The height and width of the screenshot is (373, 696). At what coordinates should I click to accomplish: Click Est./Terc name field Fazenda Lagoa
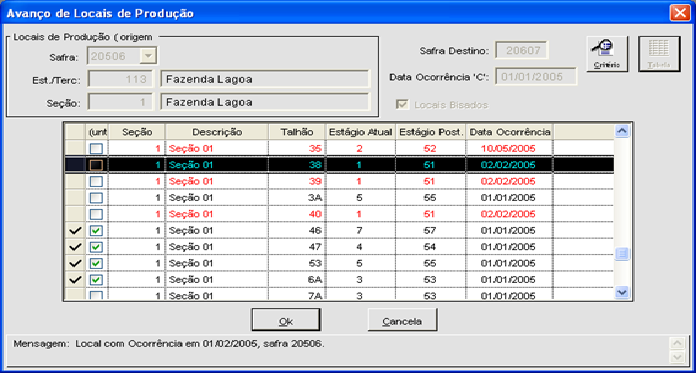pos(264,79)
